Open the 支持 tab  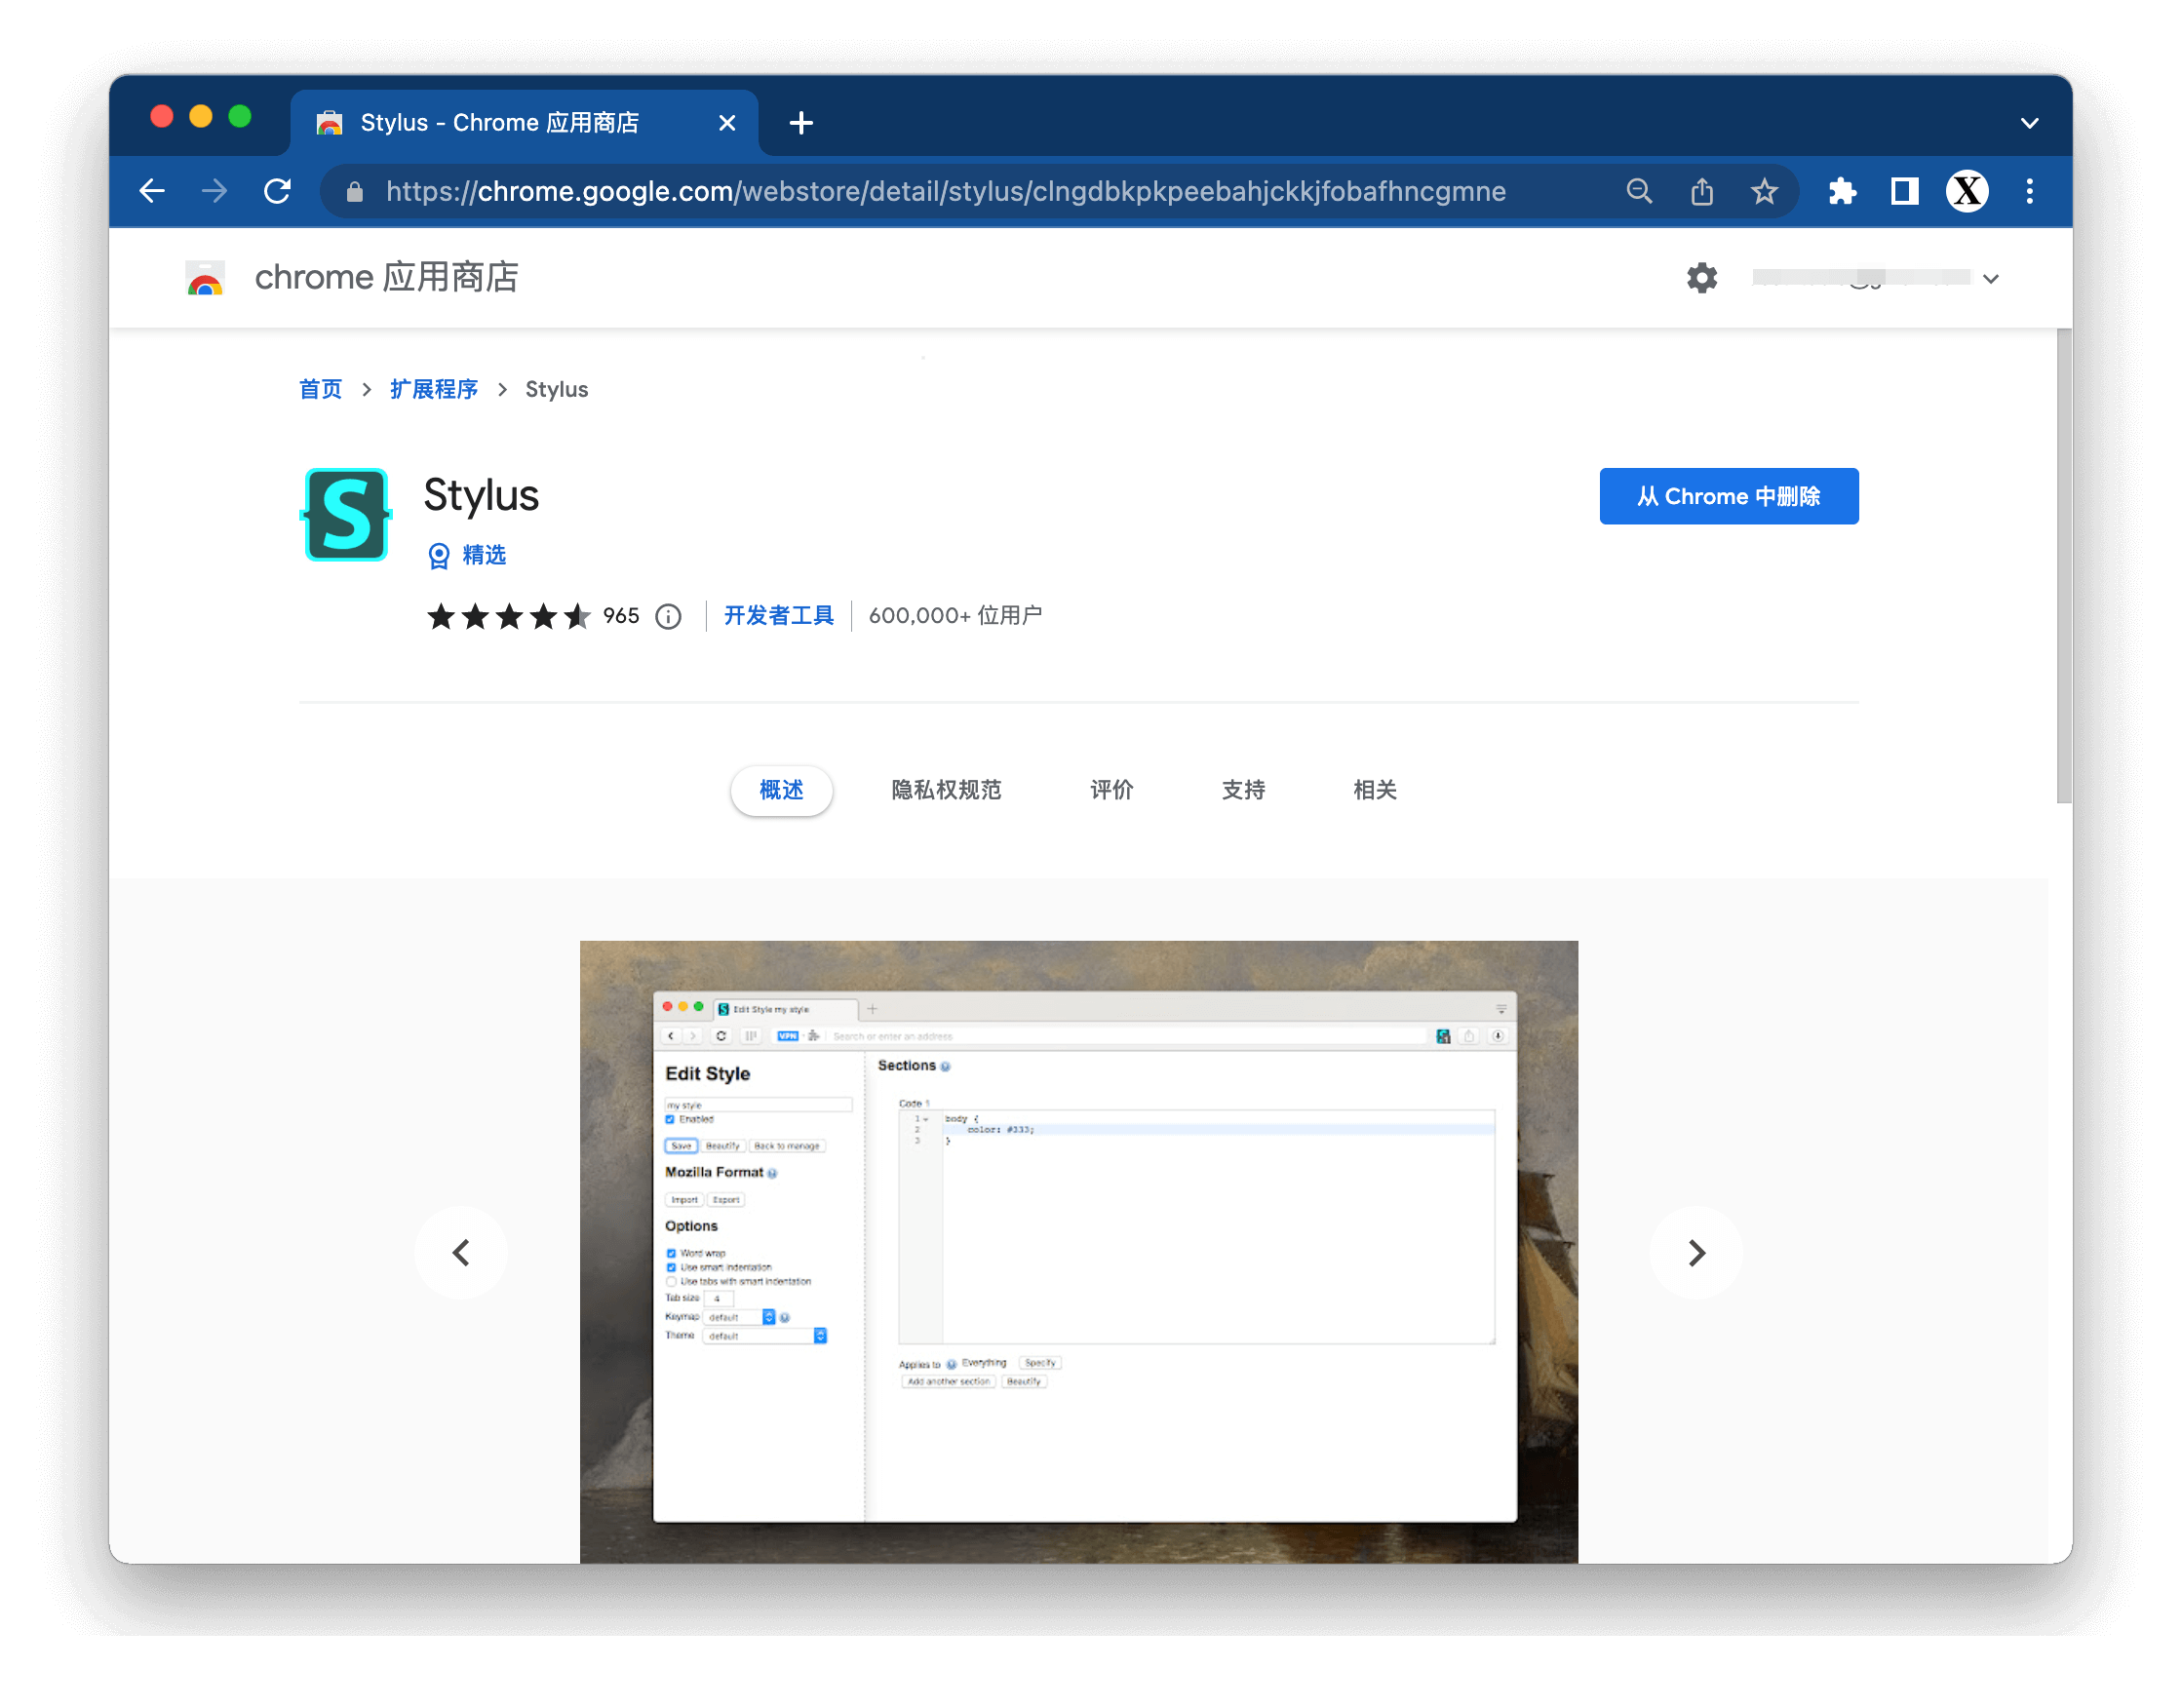1243,790
